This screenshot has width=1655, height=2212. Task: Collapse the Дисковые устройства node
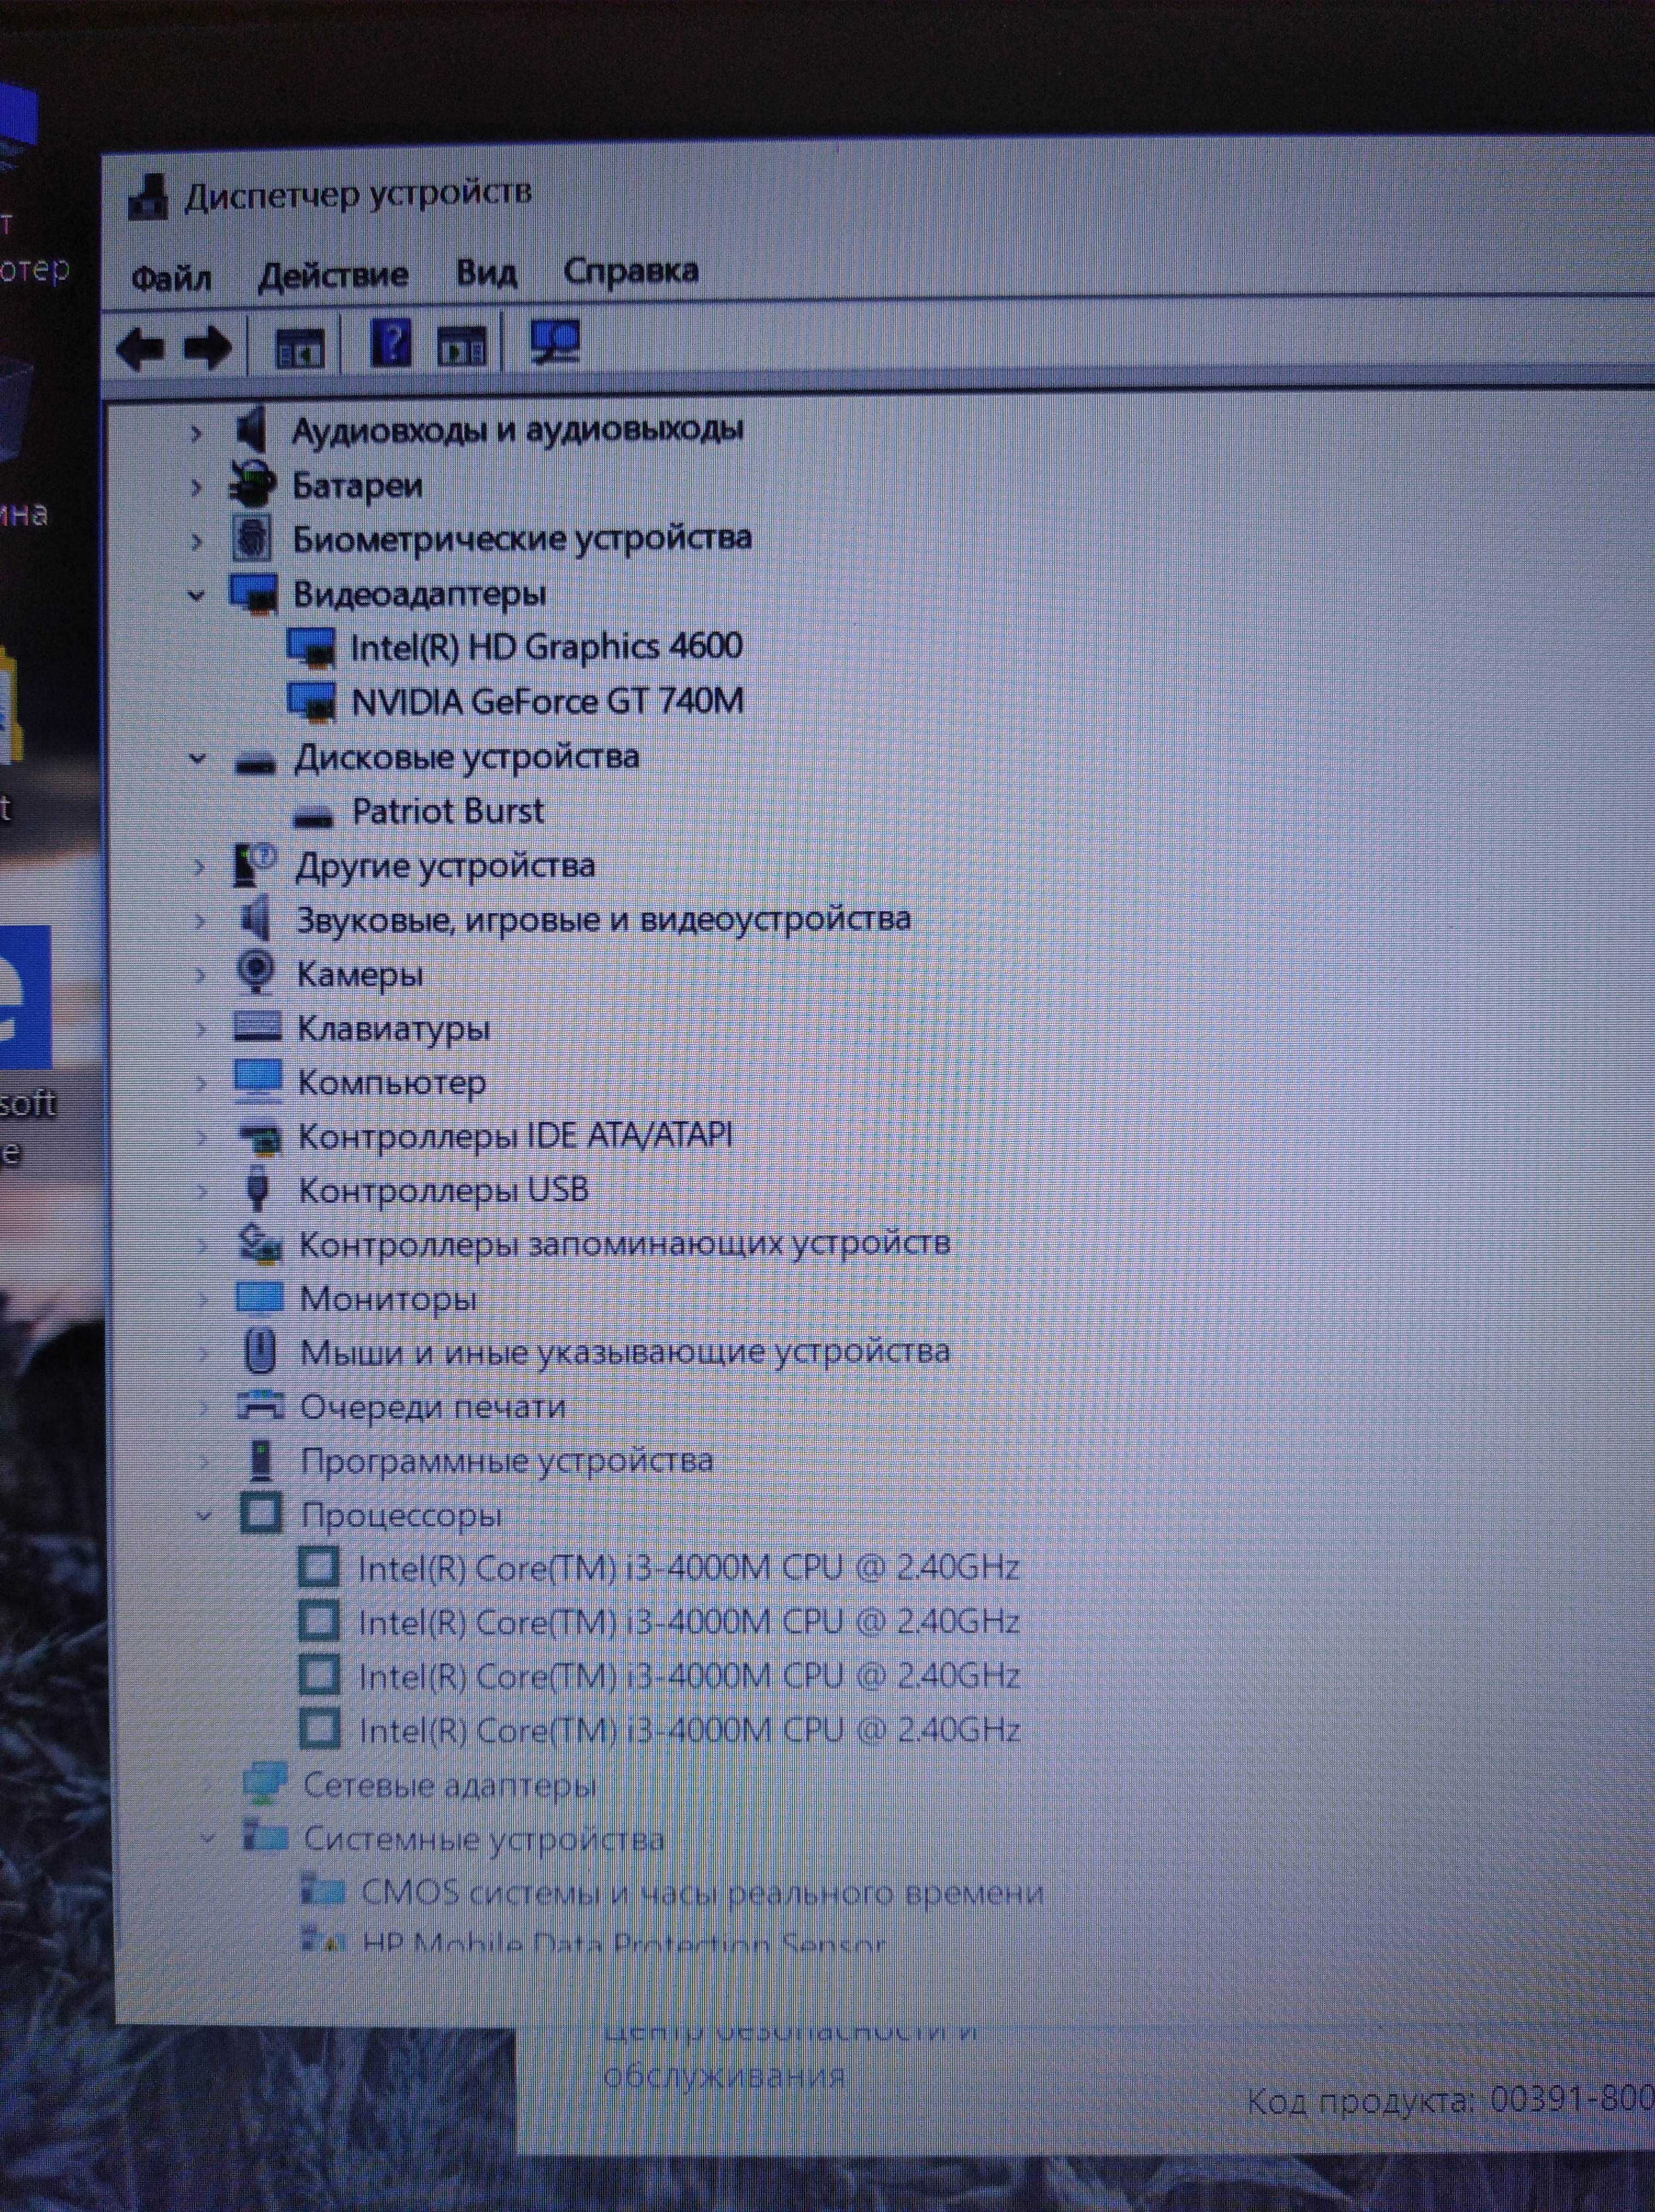(x=197, y=758)
